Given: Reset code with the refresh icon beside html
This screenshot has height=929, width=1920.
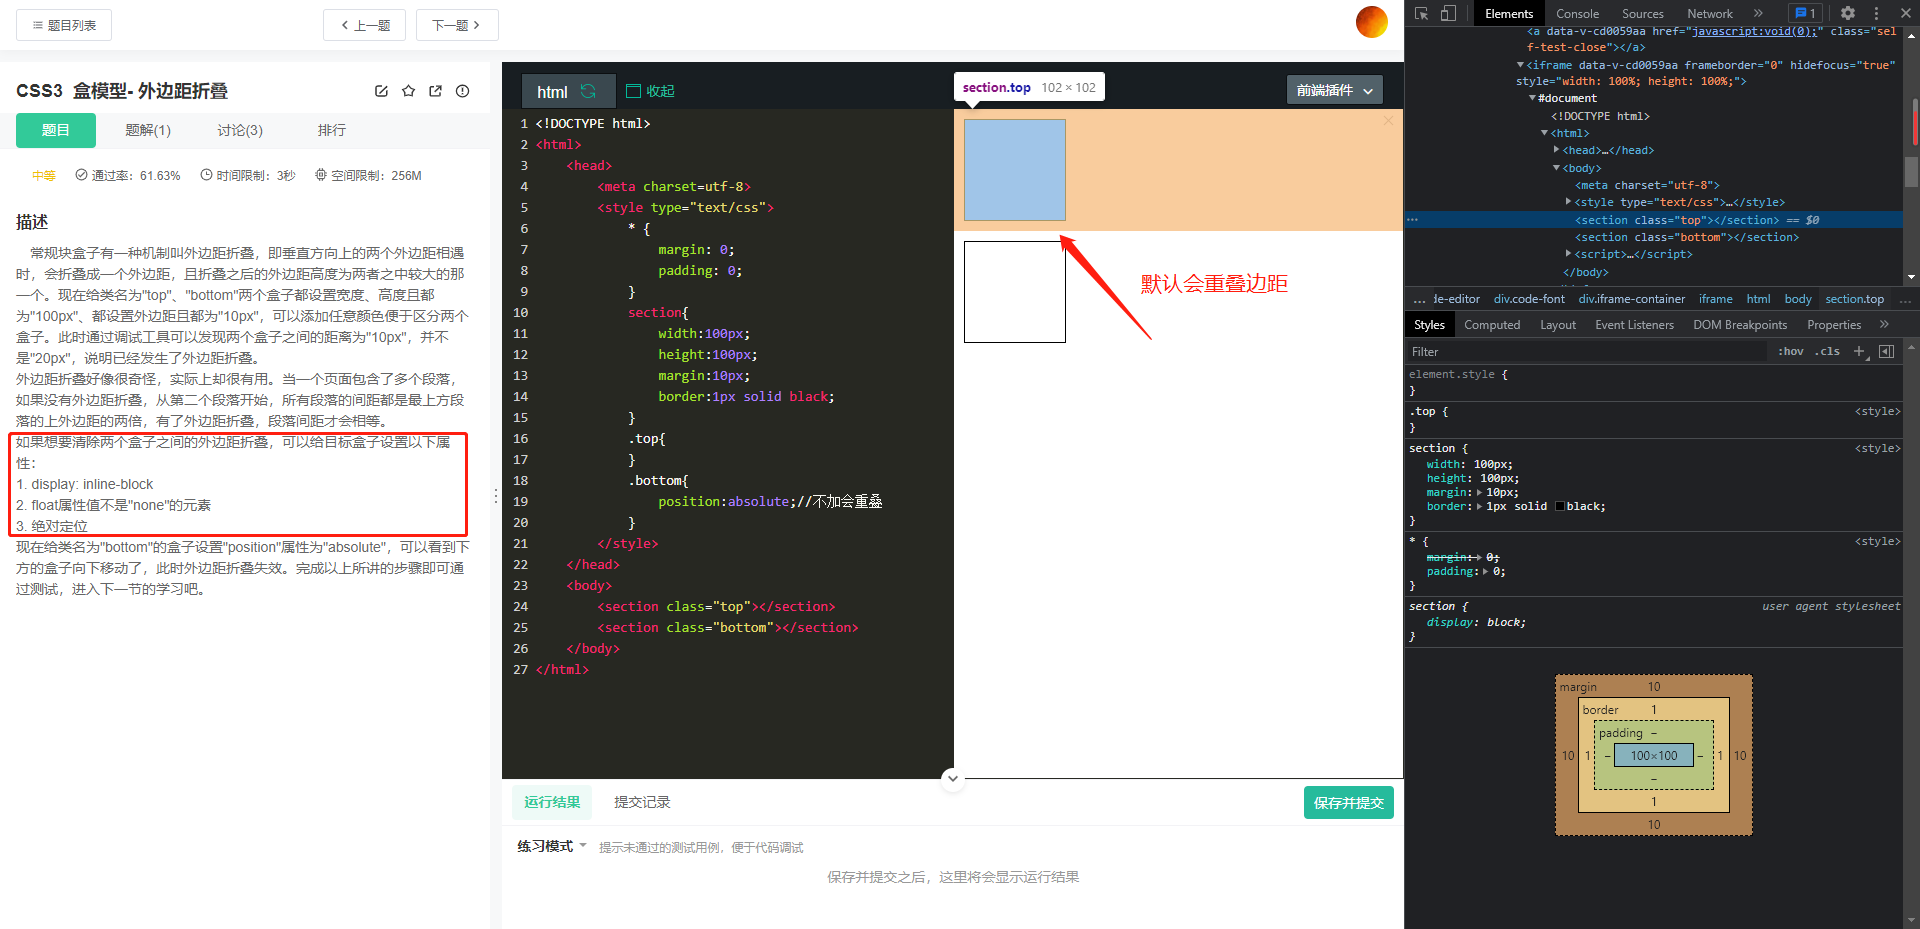Looking at the screenshot, I should (588, 91).
